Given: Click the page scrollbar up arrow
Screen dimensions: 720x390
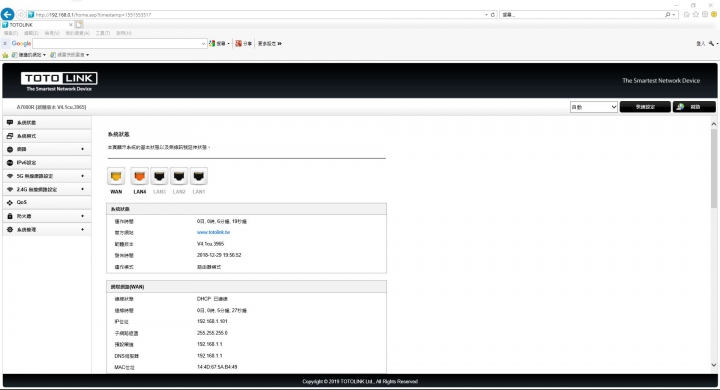Looking at the screenshot, I should (x=714, y=124).
